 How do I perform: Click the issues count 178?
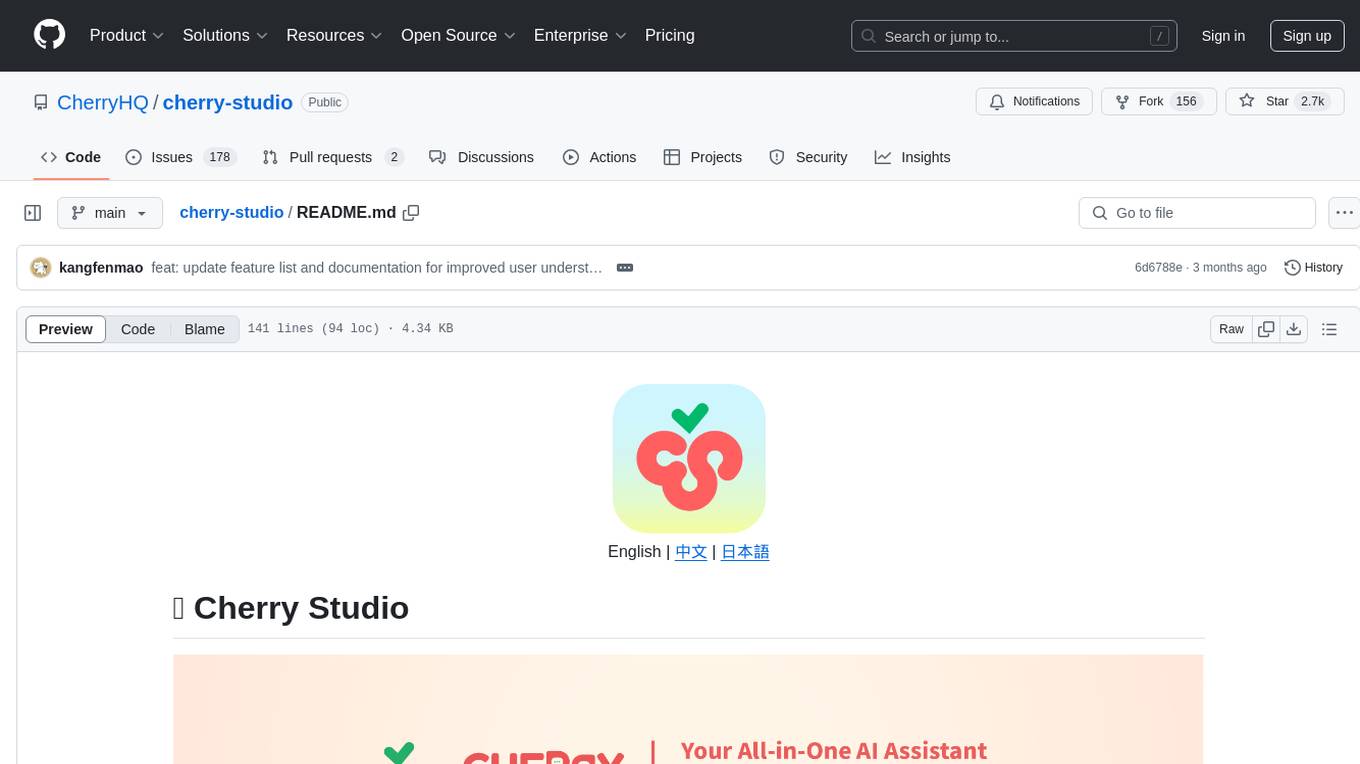[x=219, y=157]
